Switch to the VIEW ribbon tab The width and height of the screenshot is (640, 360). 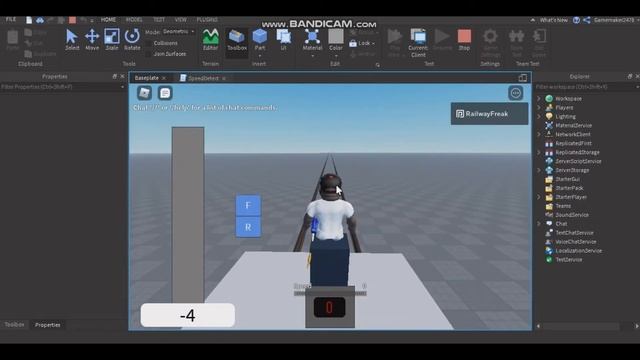click(180, 20)
